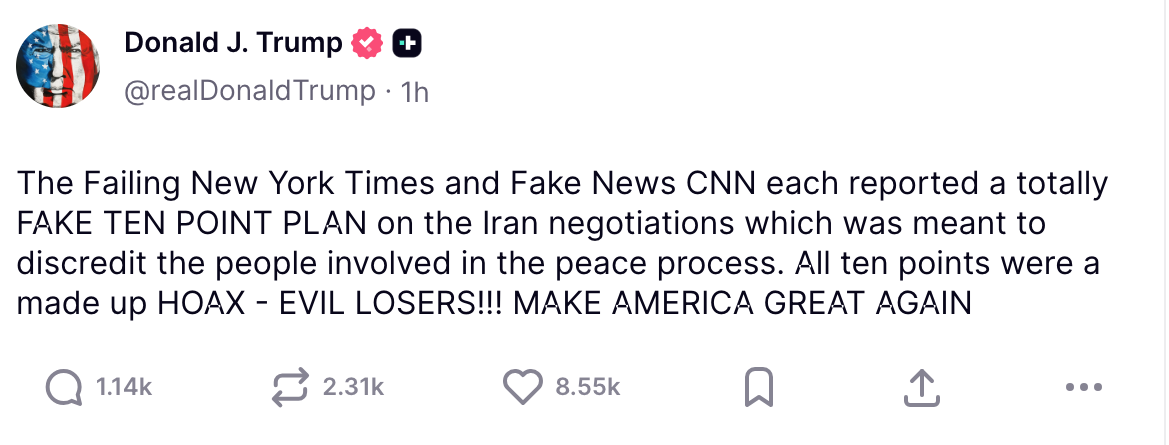Click the "MAKE AMERICA GREAT AGAIN" text
Viewport: 1169px width, 445px height.
click(x=742, y=301)
